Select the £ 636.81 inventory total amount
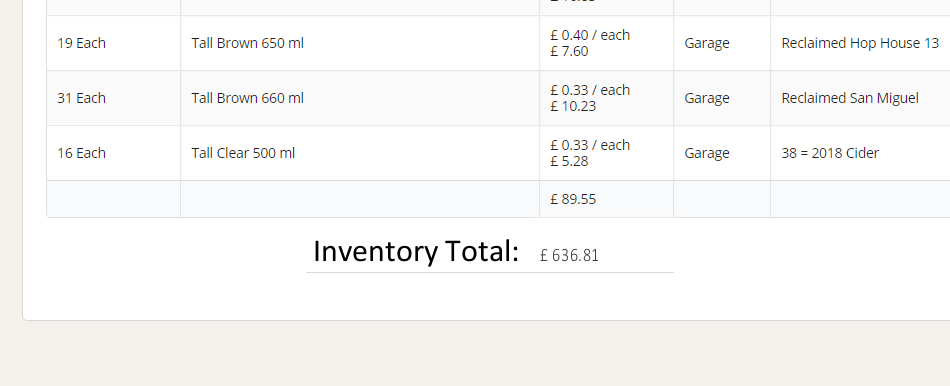The image size is (950, 386). tap(569, 255)
